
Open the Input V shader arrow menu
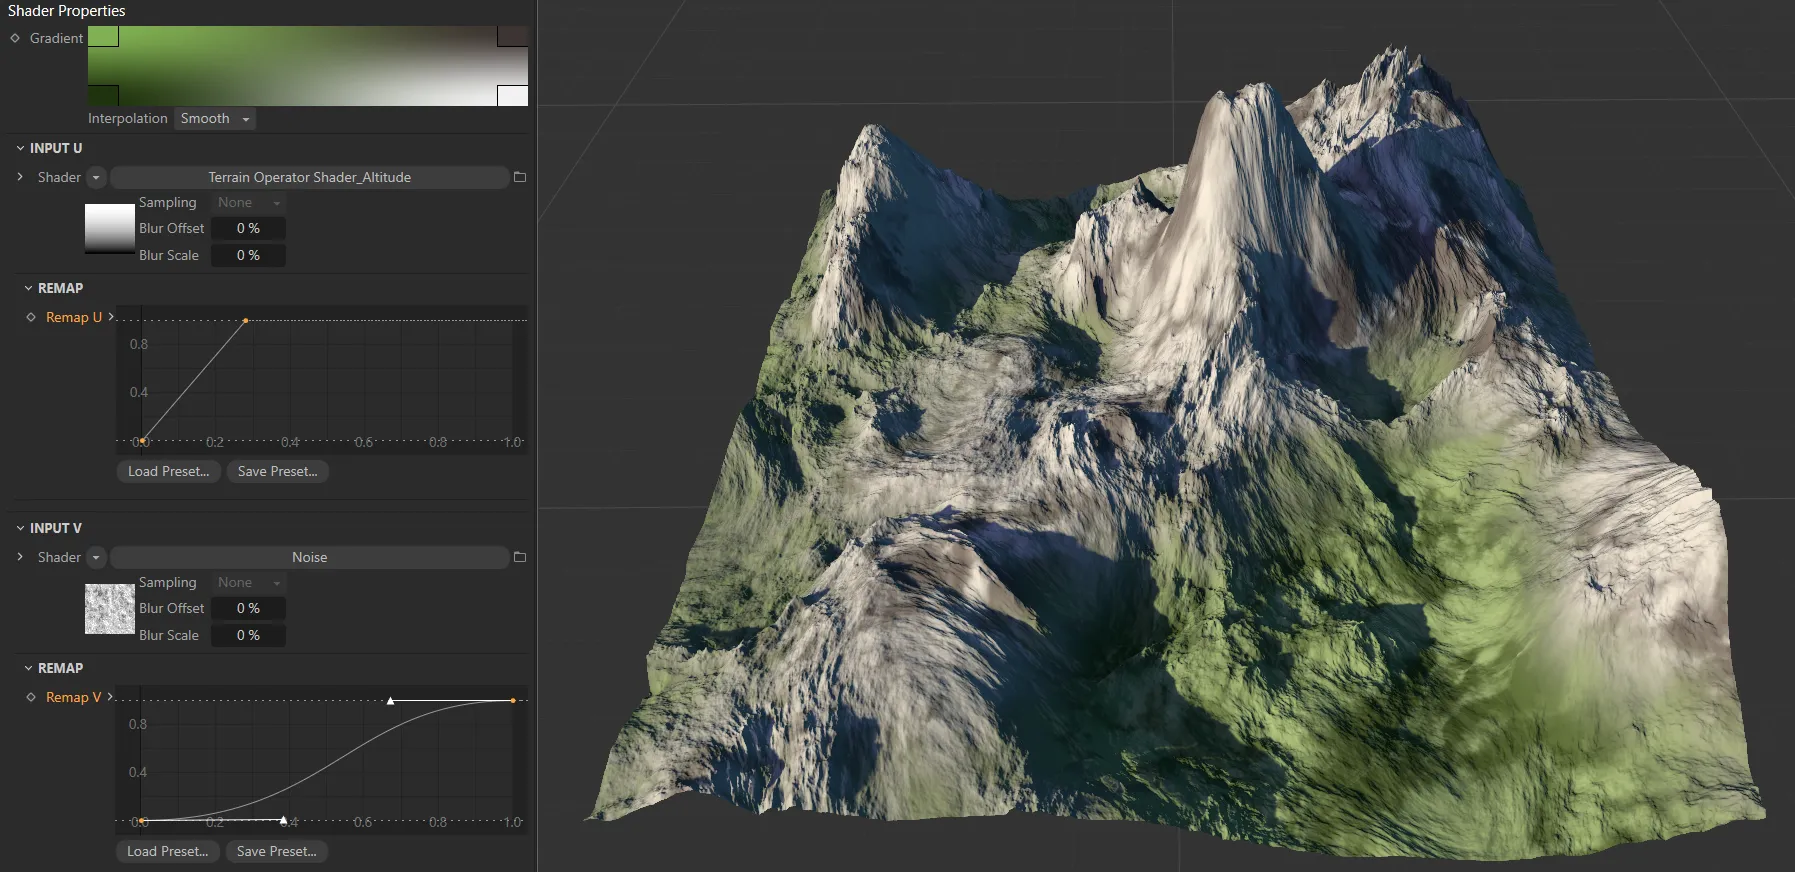point(96,557)
